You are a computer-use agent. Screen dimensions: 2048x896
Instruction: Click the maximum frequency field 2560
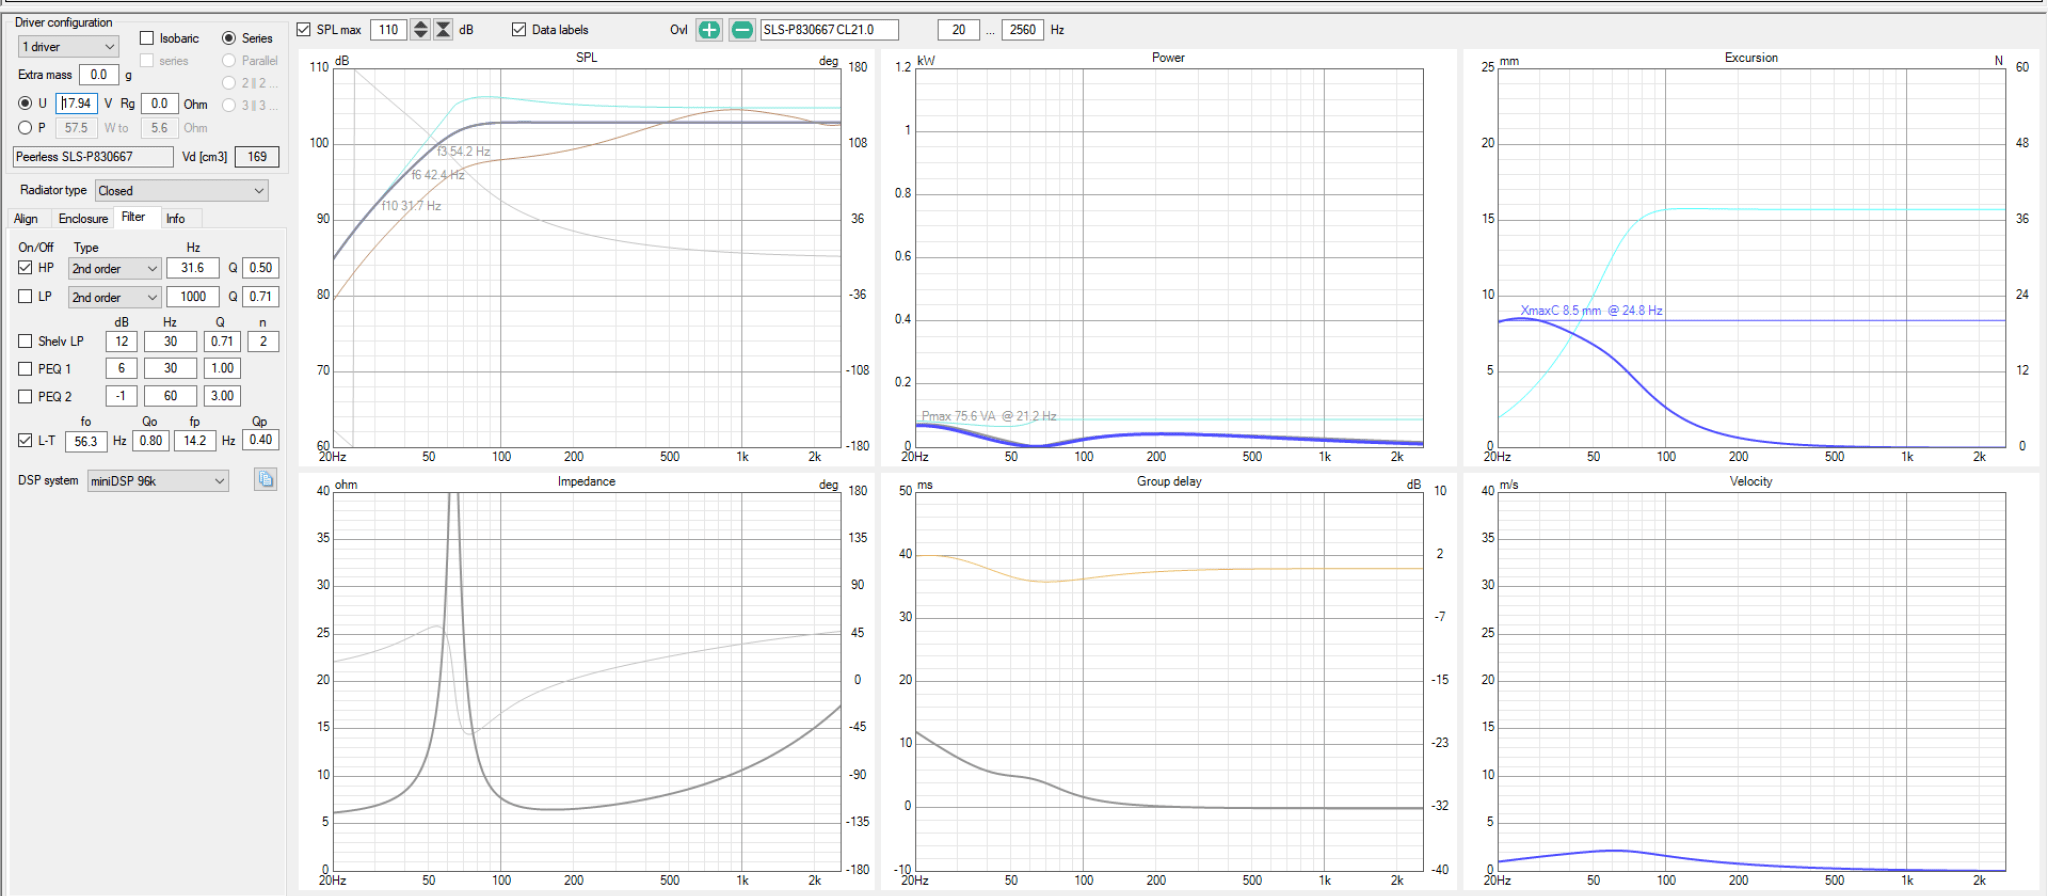1023,30
